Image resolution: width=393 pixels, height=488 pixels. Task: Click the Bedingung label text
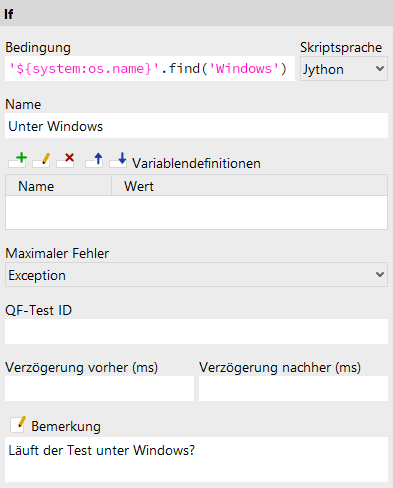pos(38,47)
